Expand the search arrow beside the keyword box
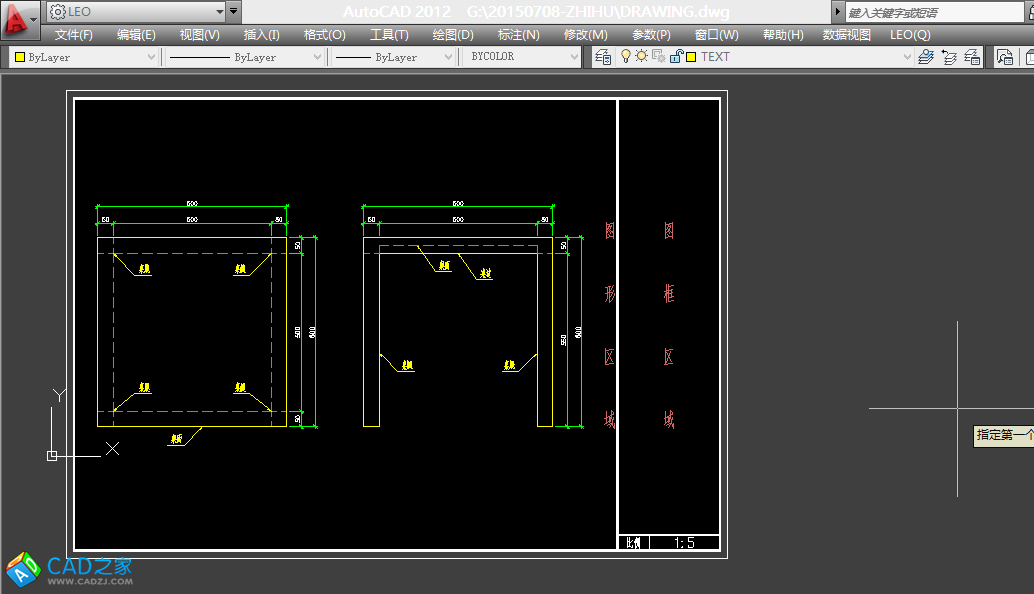The width and height of the screenshot is (1034, 594). pyautogui.click(x=837, y=12)
